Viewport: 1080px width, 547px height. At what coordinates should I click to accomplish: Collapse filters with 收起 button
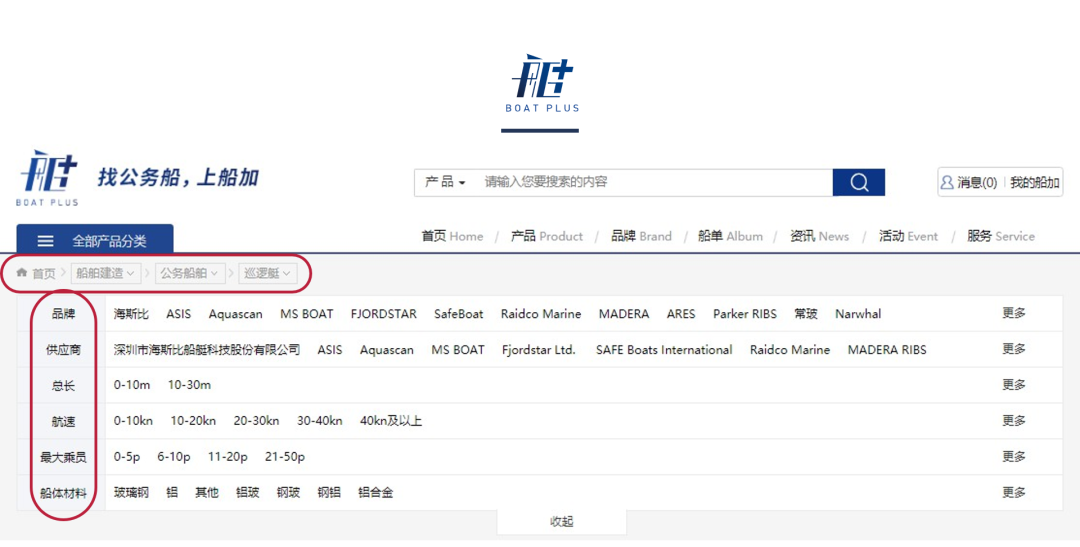coord(561,522)
